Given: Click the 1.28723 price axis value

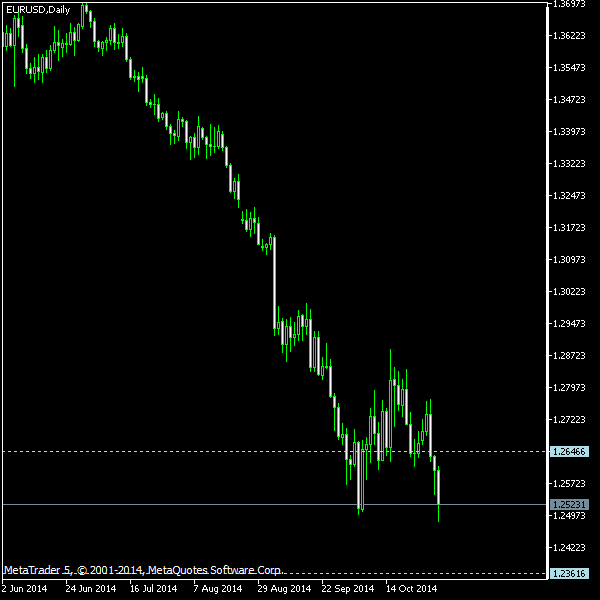Looking at the screenshot, I should (569, 355).
